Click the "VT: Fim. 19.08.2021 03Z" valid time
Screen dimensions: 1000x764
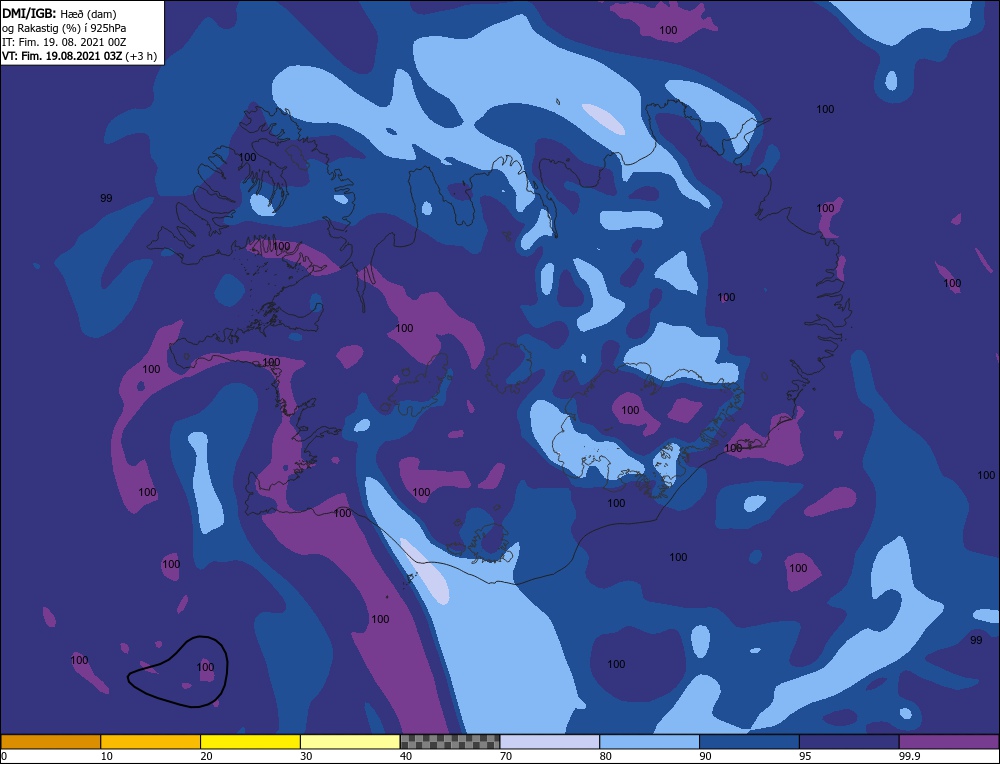(x=64, y=56)
